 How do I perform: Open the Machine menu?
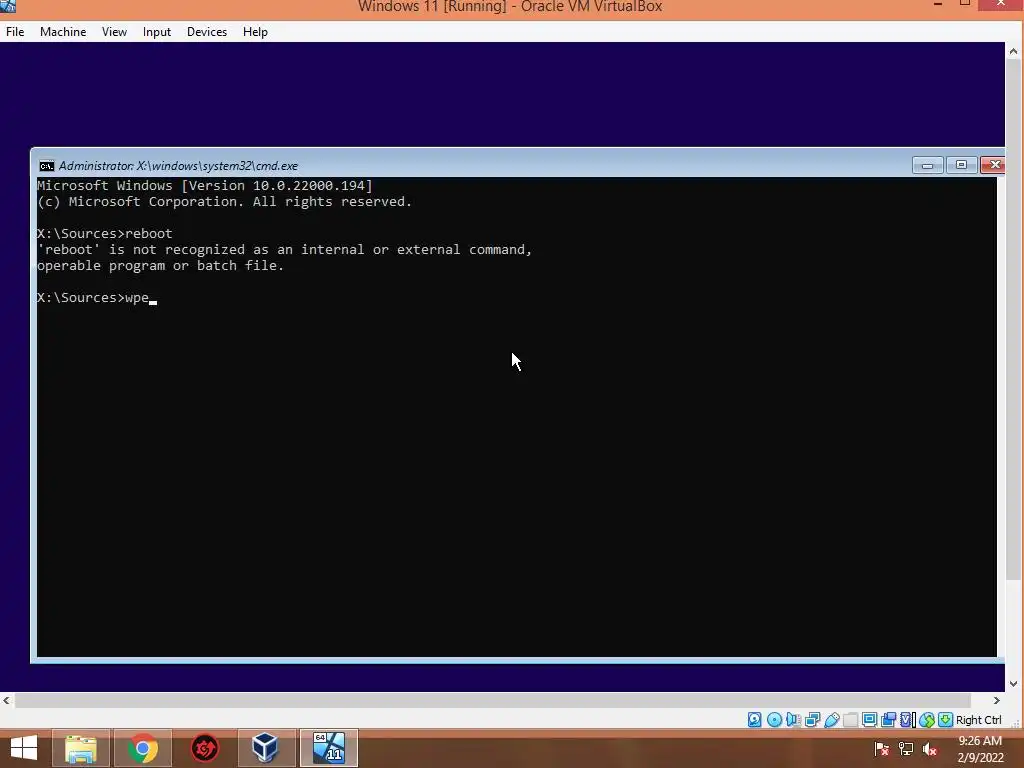click(63, 32)
